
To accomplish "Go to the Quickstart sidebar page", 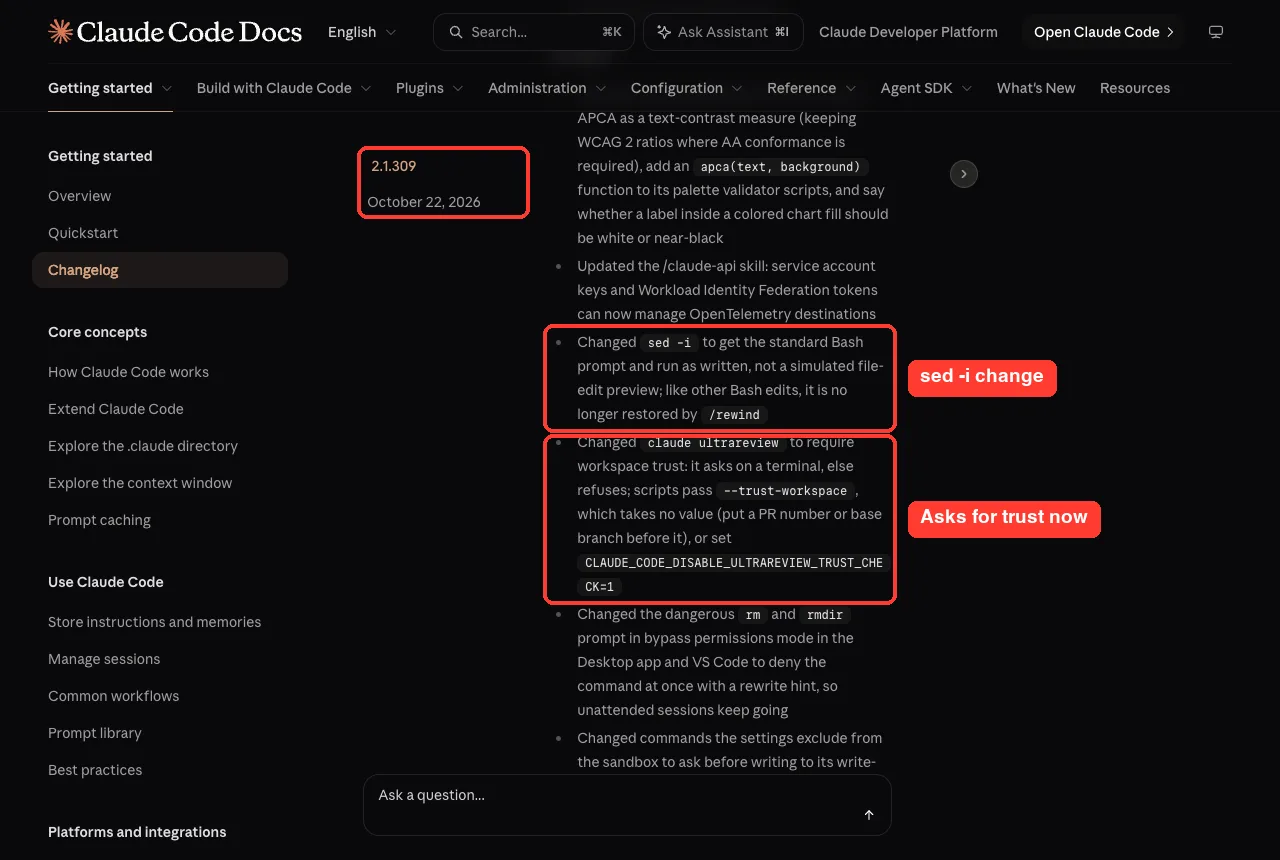I will coord(83,233).
